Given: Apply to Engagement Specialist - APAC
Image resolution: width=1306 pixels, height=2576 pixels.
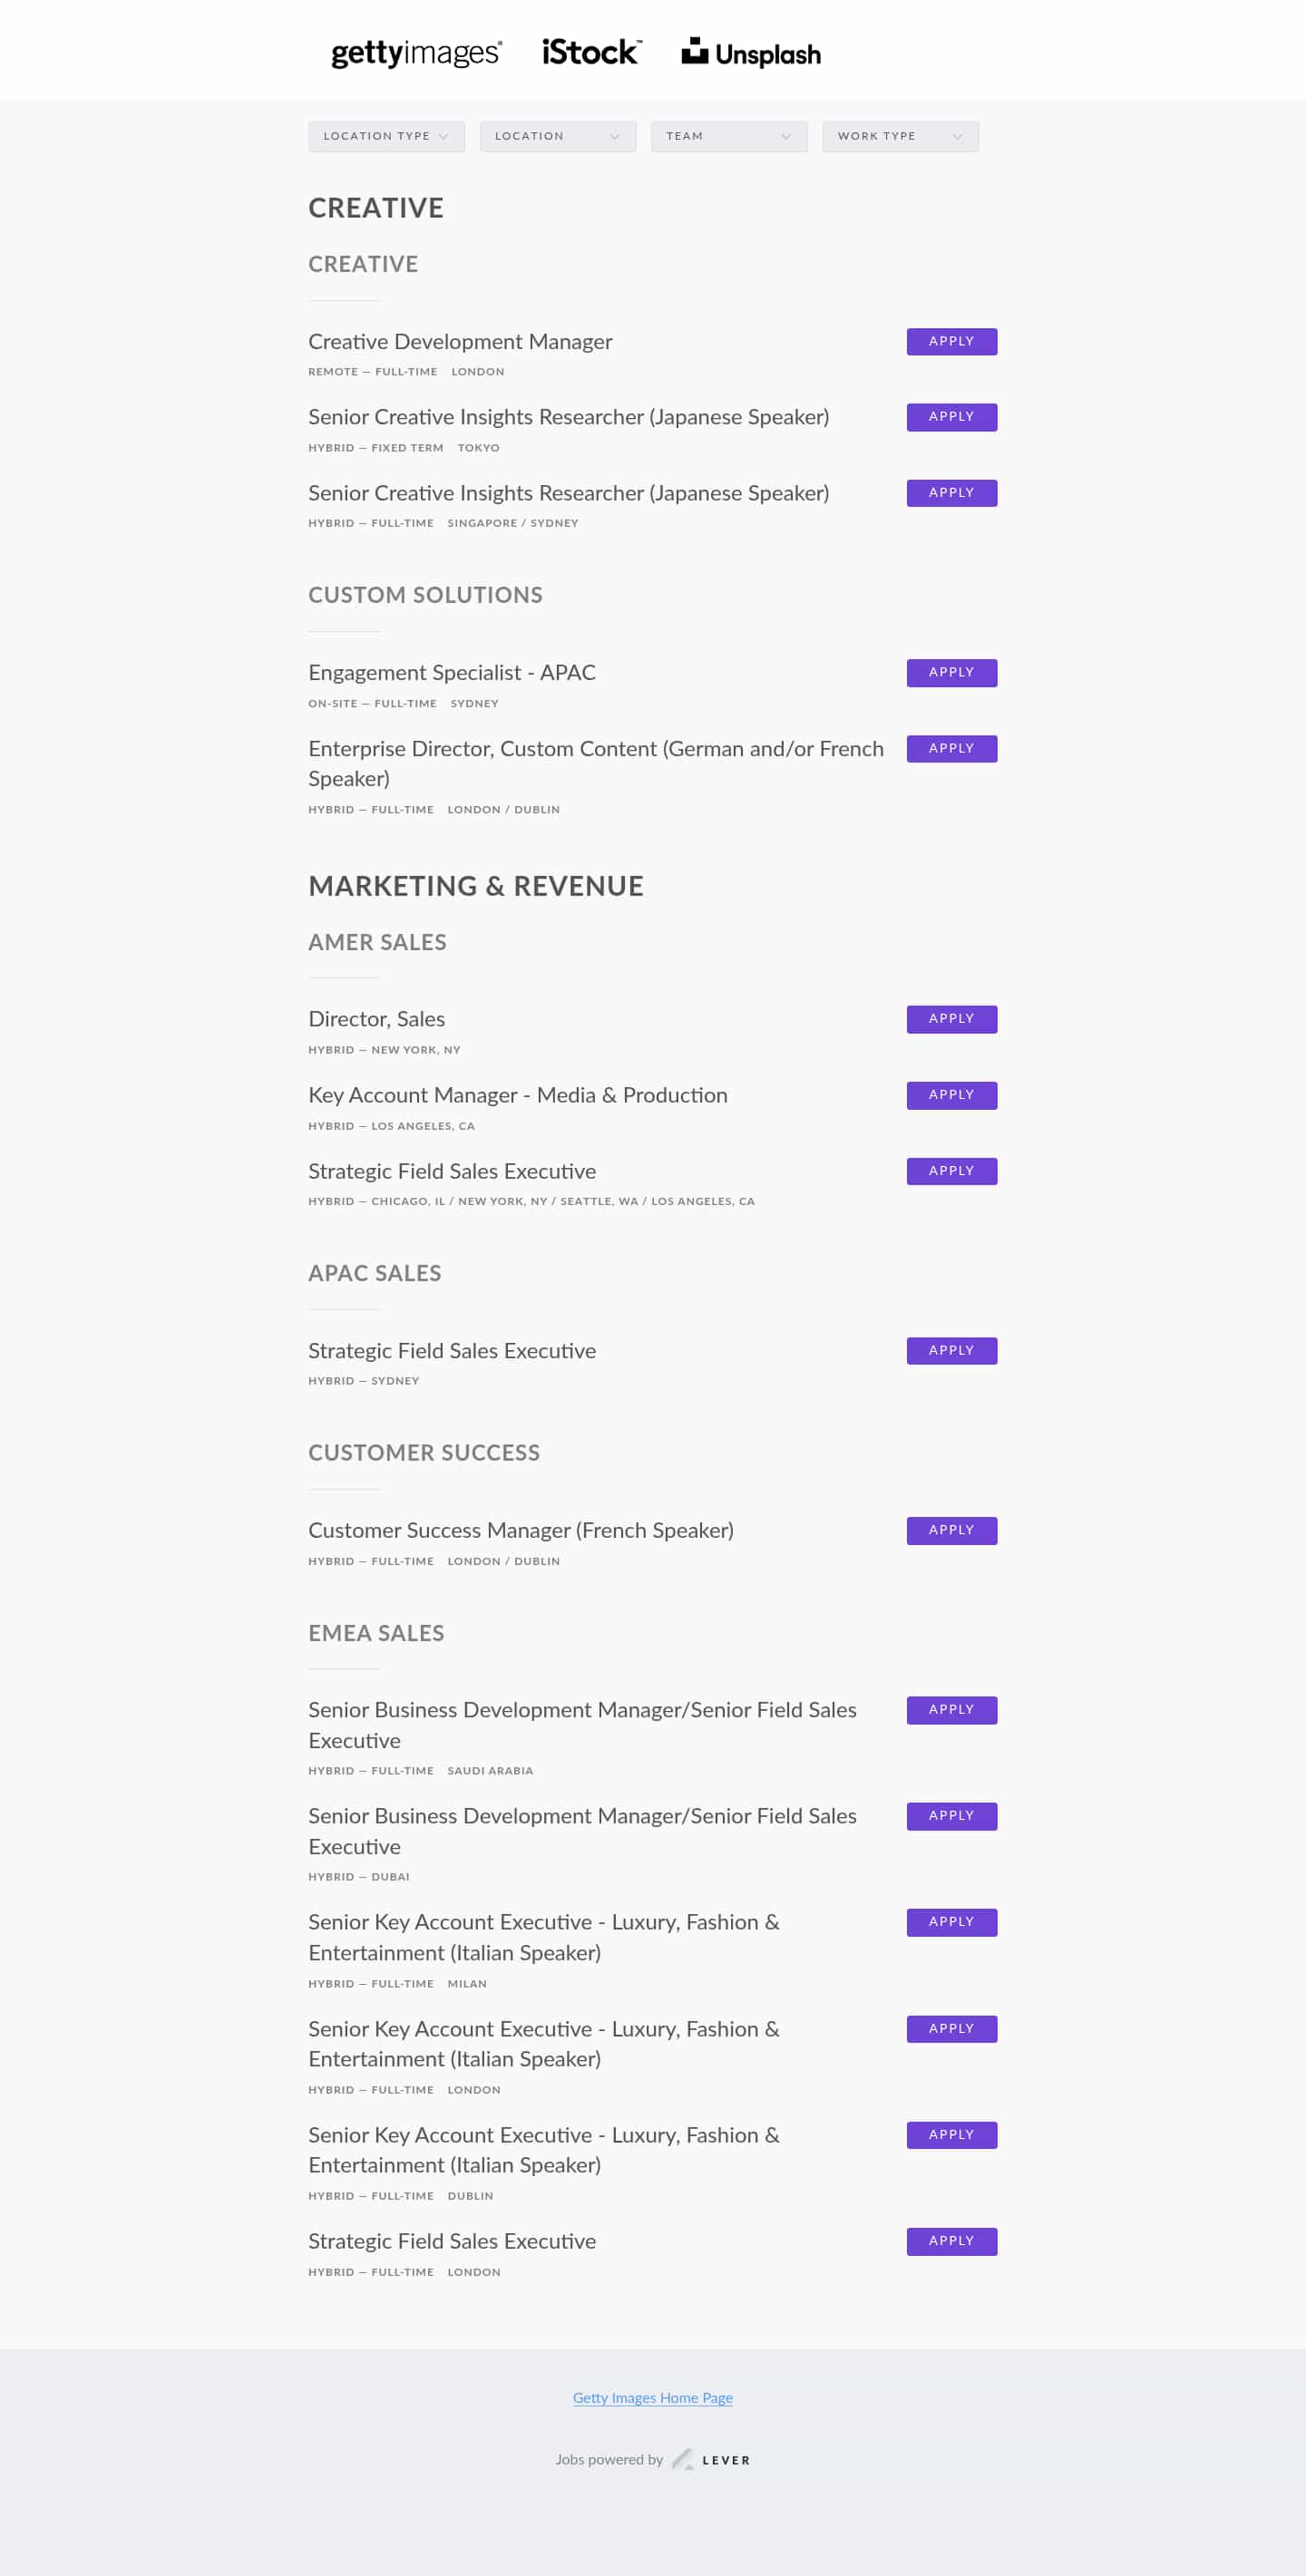Looking at the screenshot, I should (x=951, y=672).
